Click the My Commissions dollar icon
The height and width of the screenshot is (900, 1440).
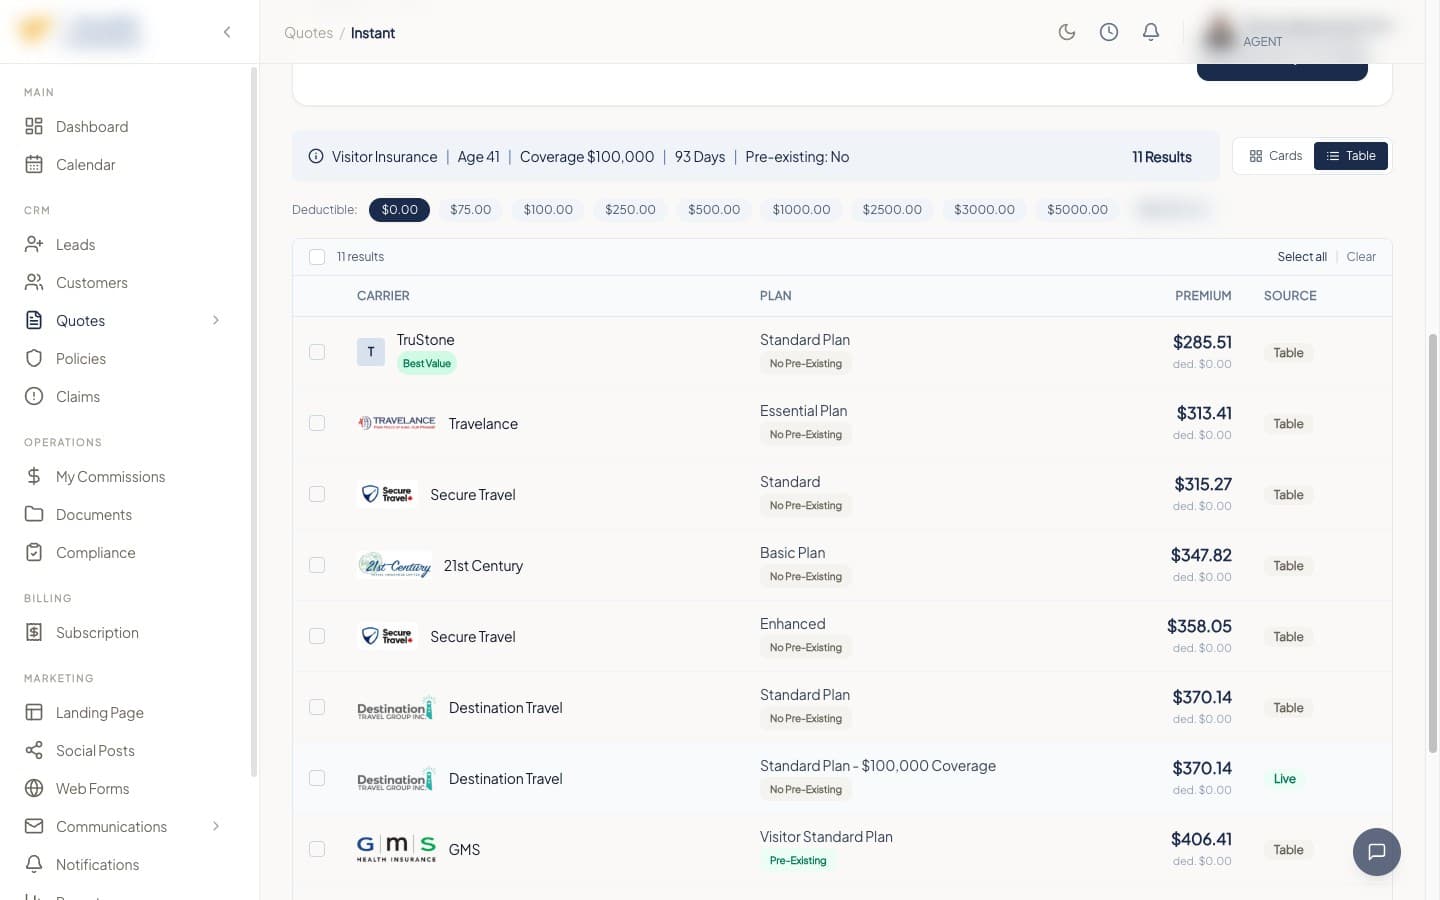click(x=34, y=476)
